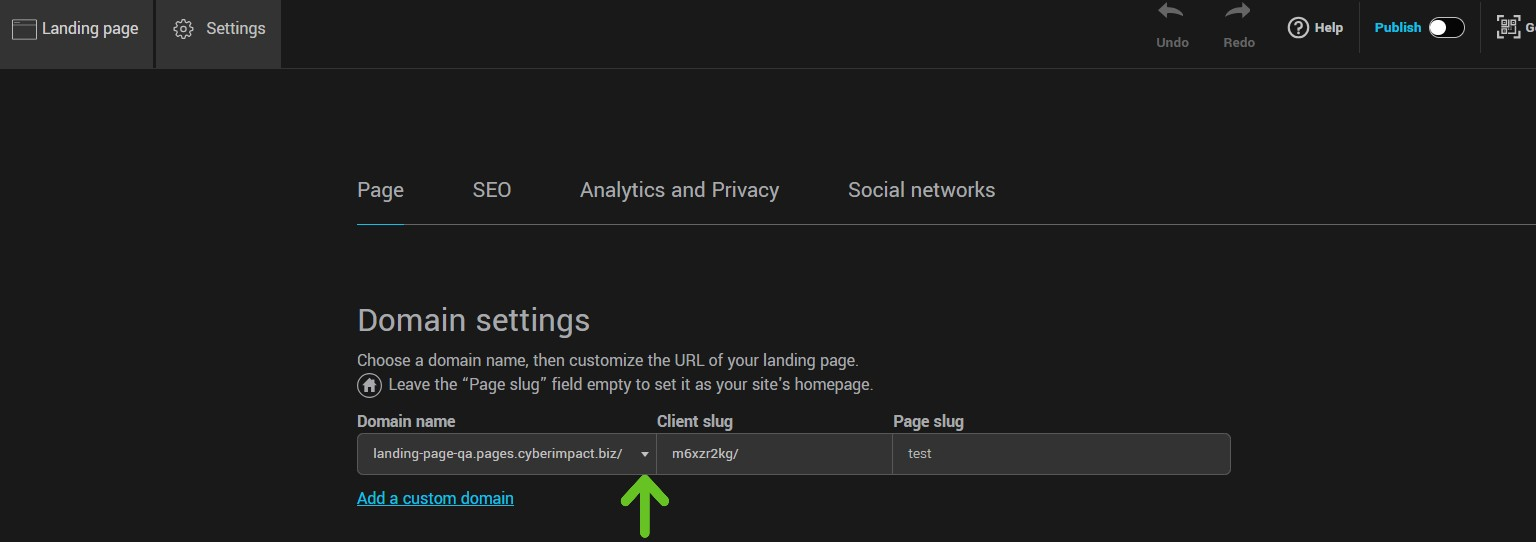Click the blue Publish label

click(1397, 28)
